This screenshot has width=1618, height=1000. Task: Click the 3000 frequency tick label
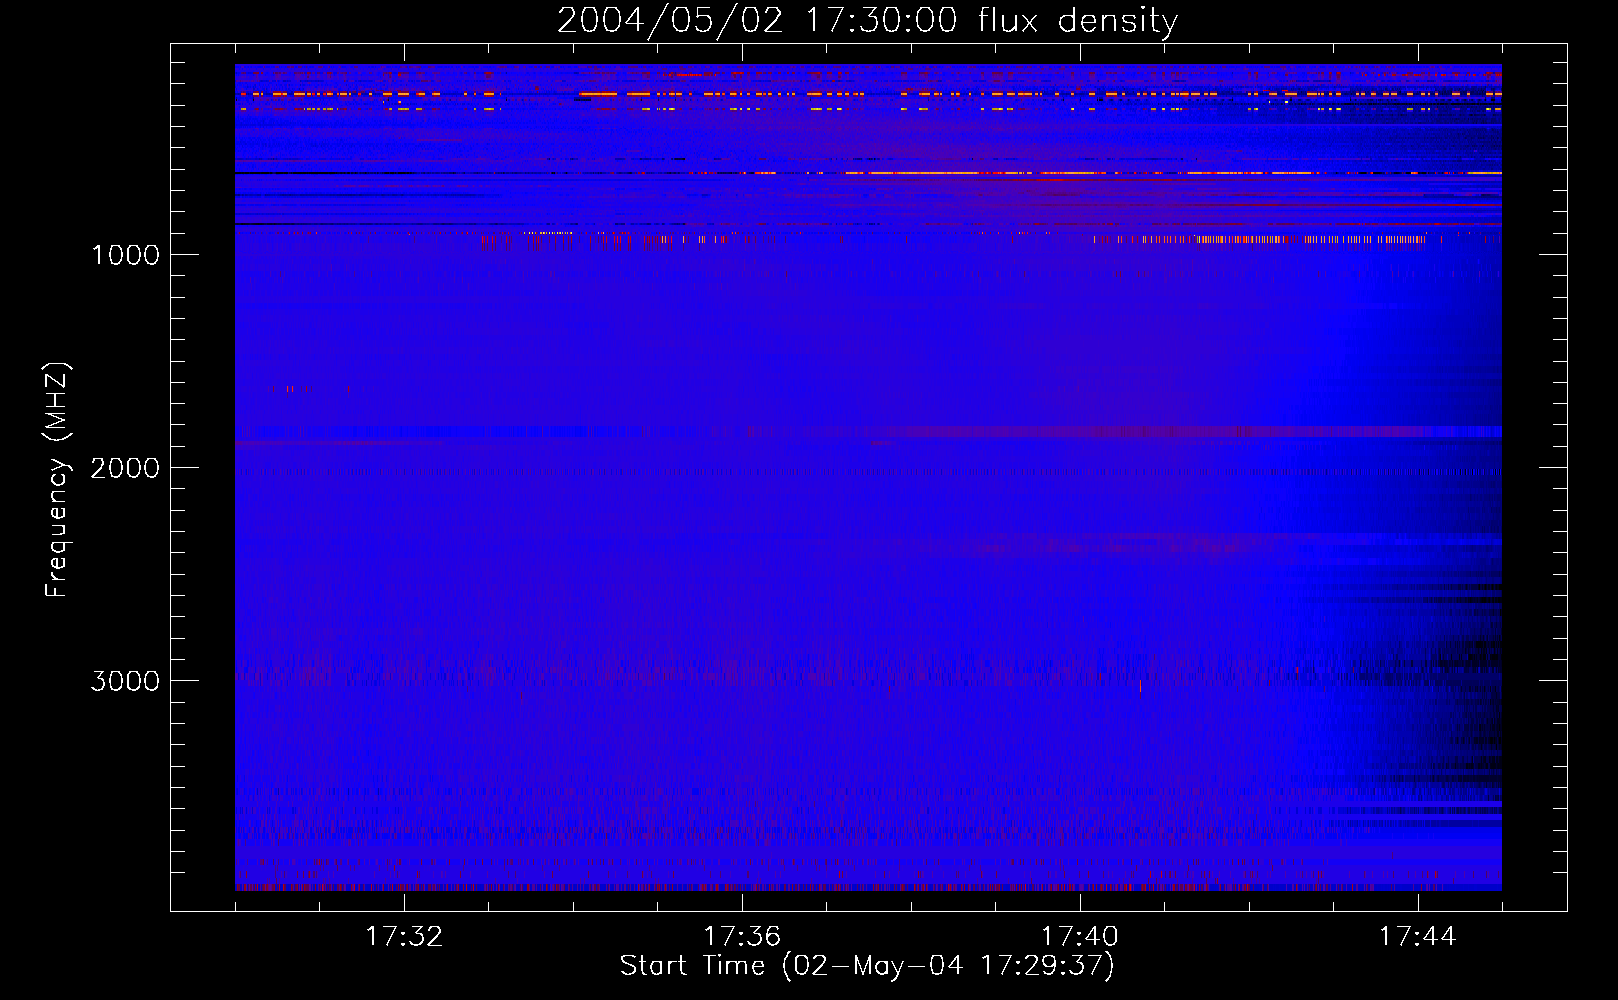(x=125, y=681)
